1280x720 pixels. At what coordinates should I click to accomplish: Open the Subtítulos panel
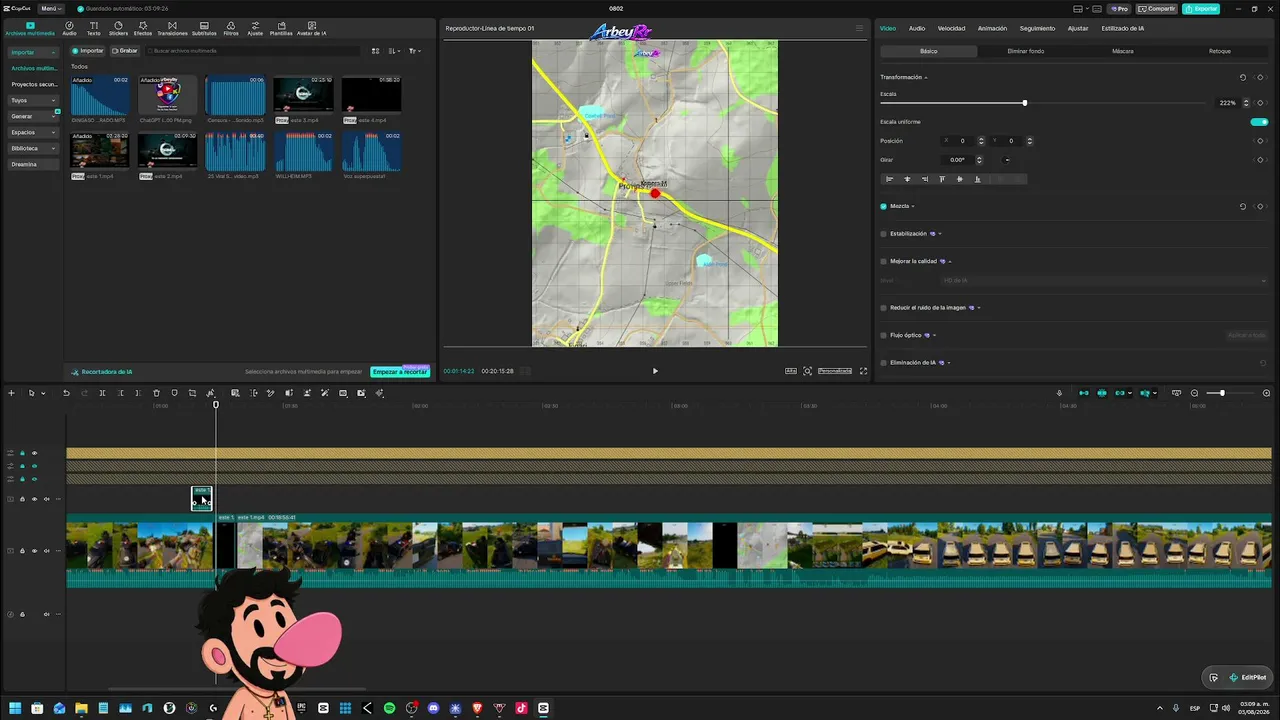[x=204, y=28]
